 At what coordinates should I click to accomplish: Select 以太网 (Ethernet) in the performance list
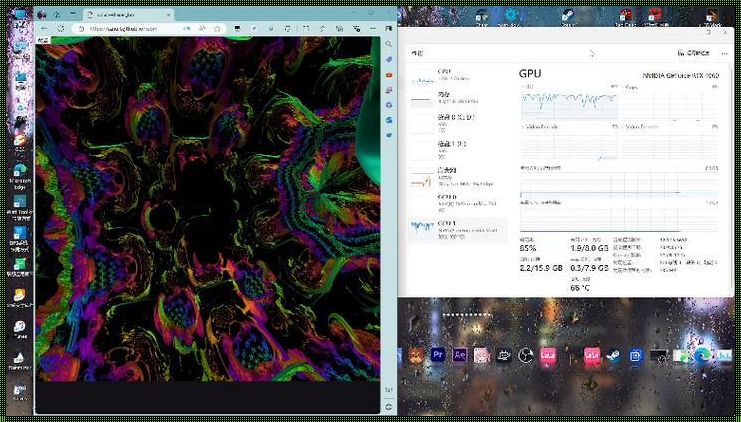tap(457, 177)
